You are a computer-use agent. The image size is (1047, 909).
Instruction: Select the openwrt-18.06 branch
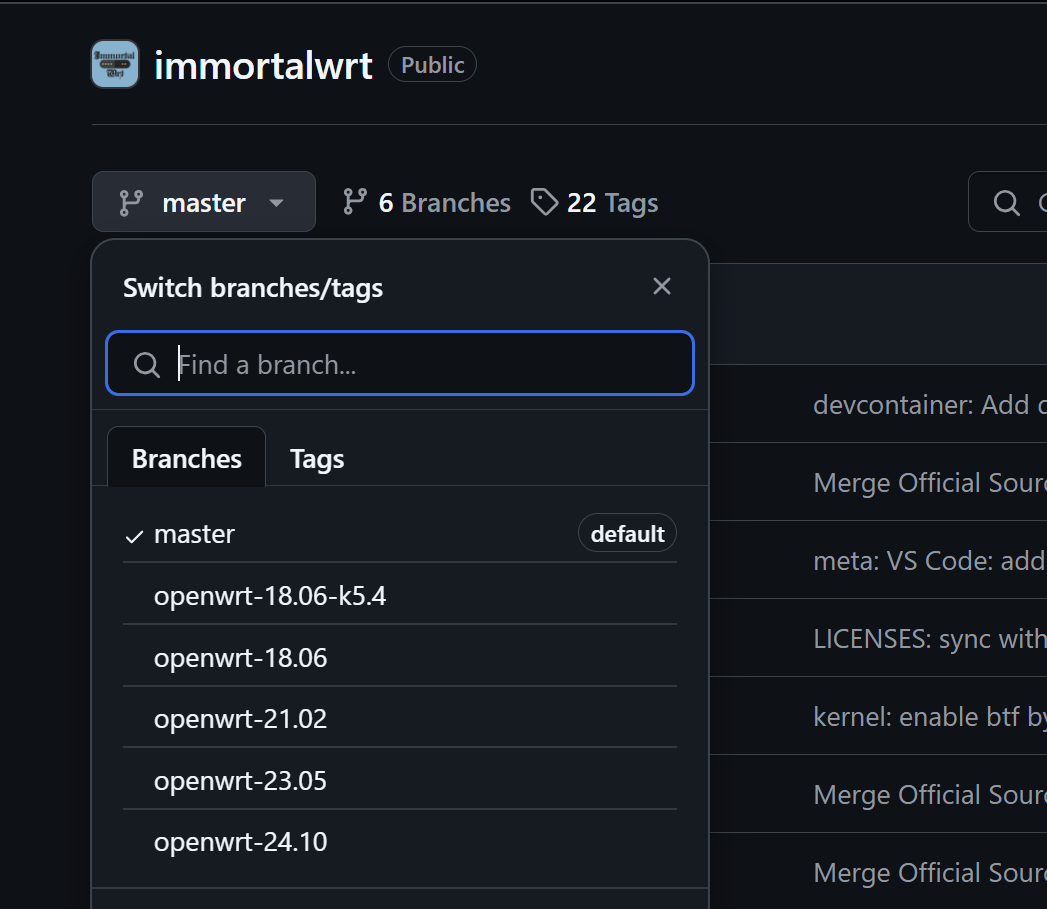[x=400, y=658]
